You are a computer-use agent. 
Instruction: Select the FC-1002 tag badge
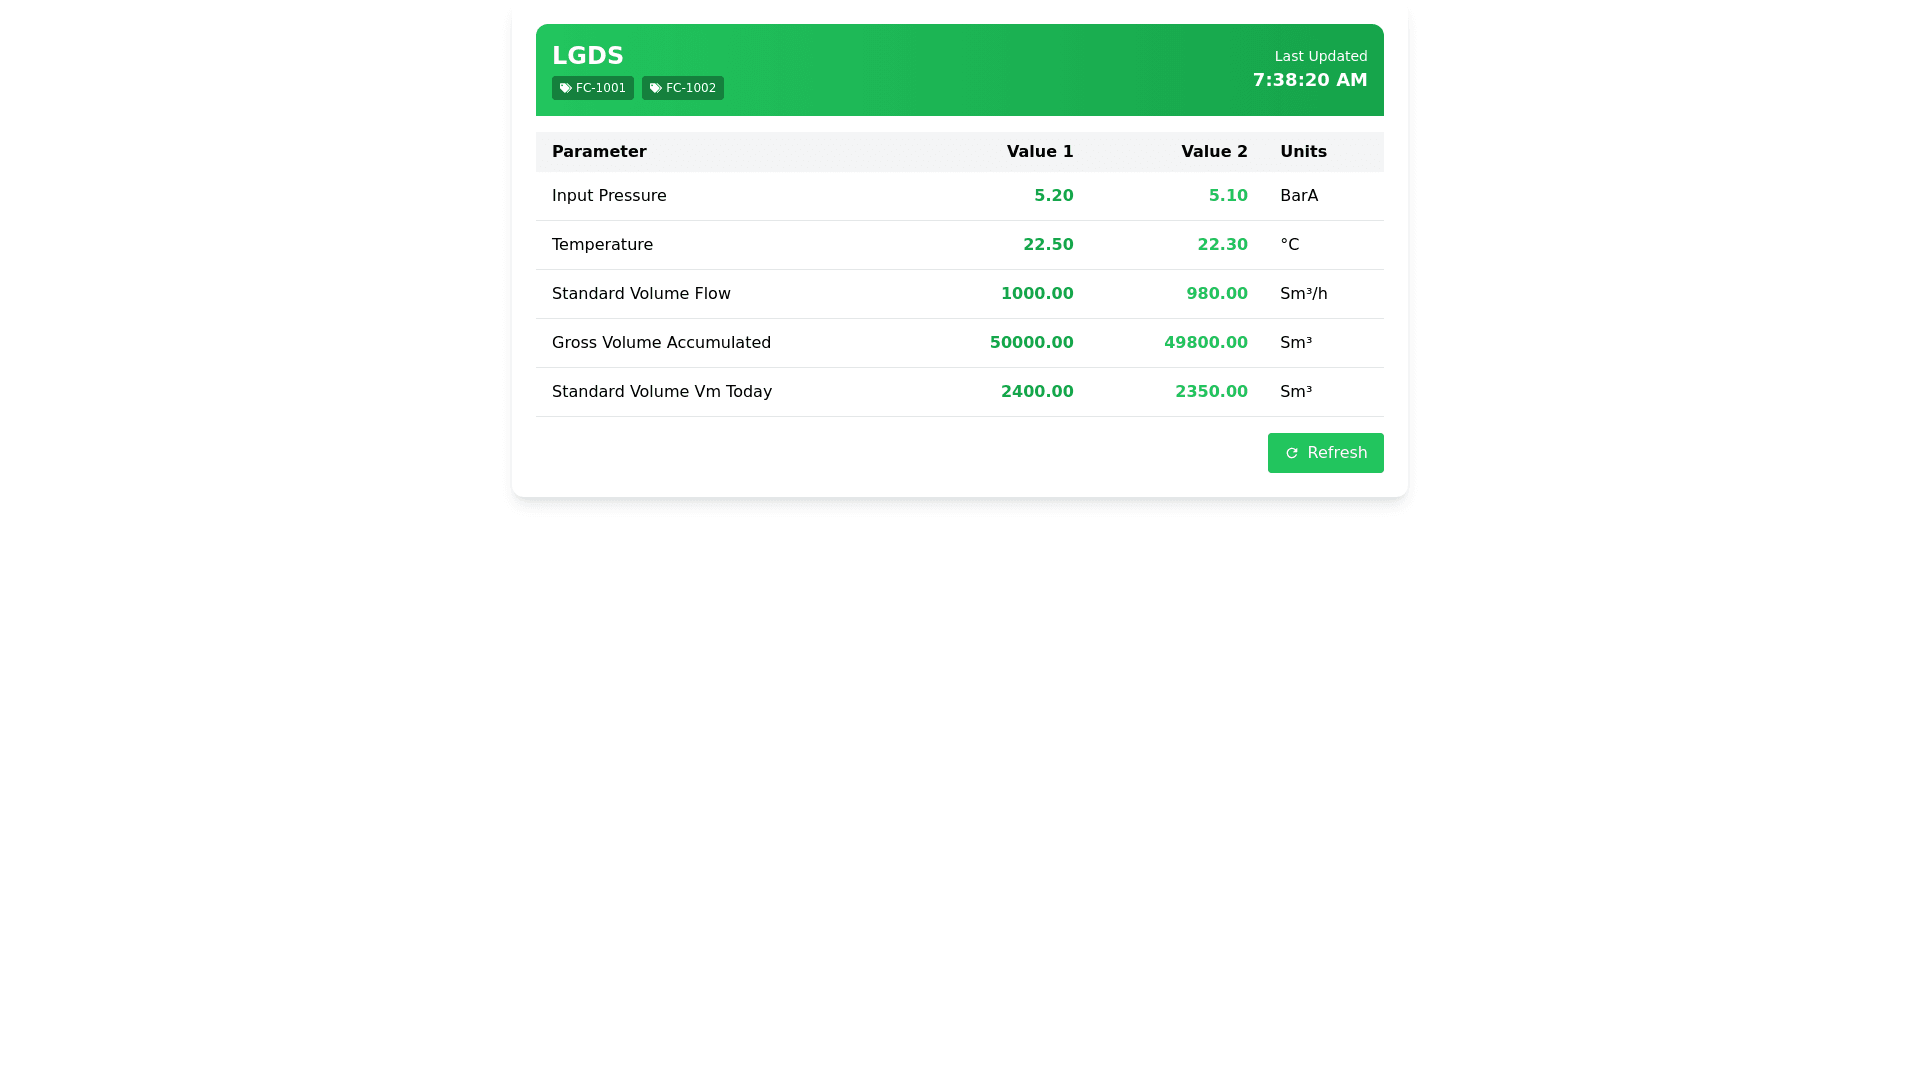tap(683, 88)
